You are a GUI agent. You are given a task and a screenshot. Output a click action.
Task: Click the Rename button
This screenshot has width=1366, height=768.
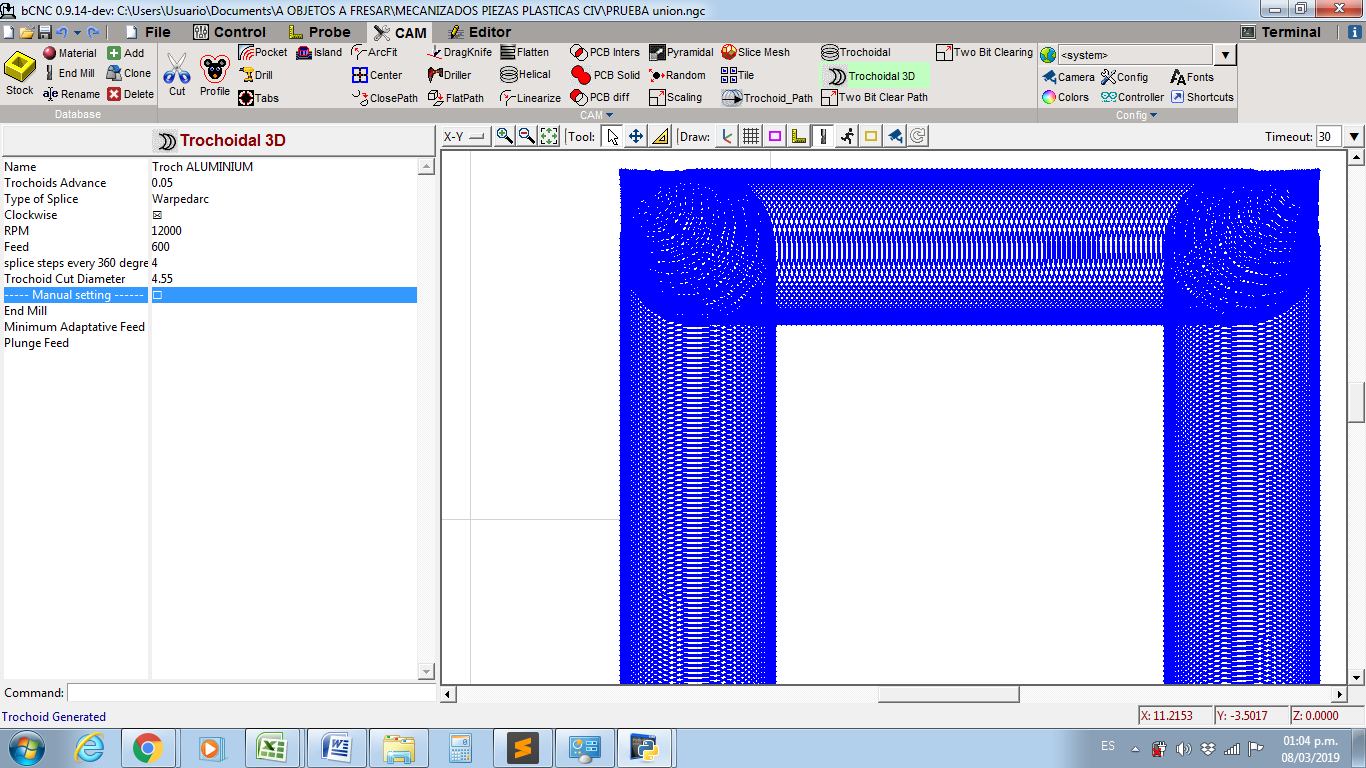coord(71,94)
